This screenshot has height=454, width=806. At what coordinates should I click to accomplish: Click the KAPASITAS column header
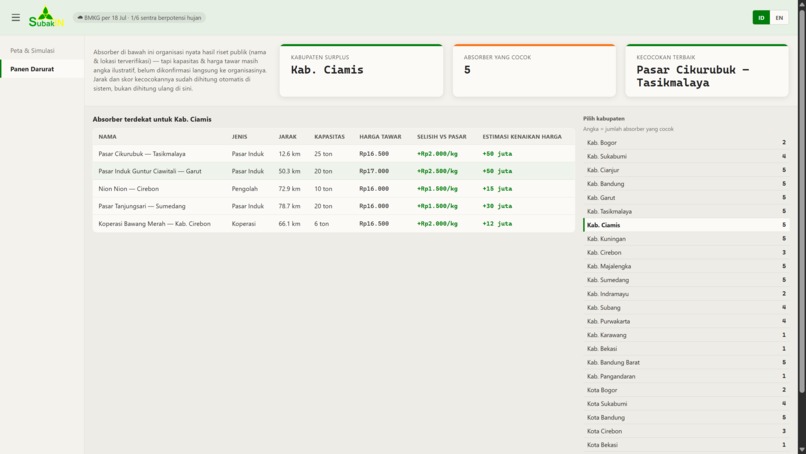[329, 137]
